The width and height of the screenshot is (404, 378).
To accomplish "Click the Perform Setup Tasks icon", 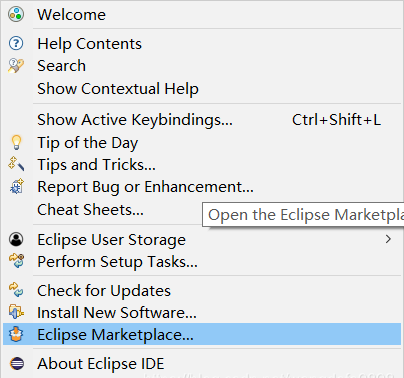I will coord(16,261).
